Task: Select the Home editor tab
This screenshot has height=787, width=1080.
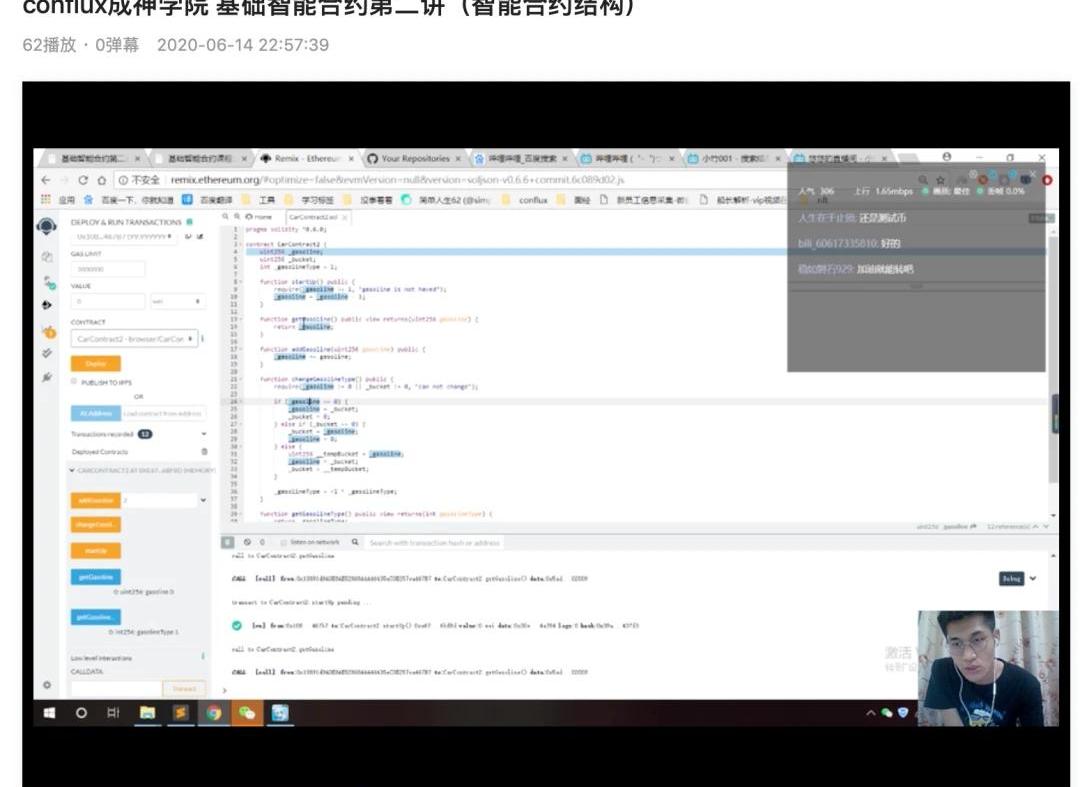Action: [259, 217]
